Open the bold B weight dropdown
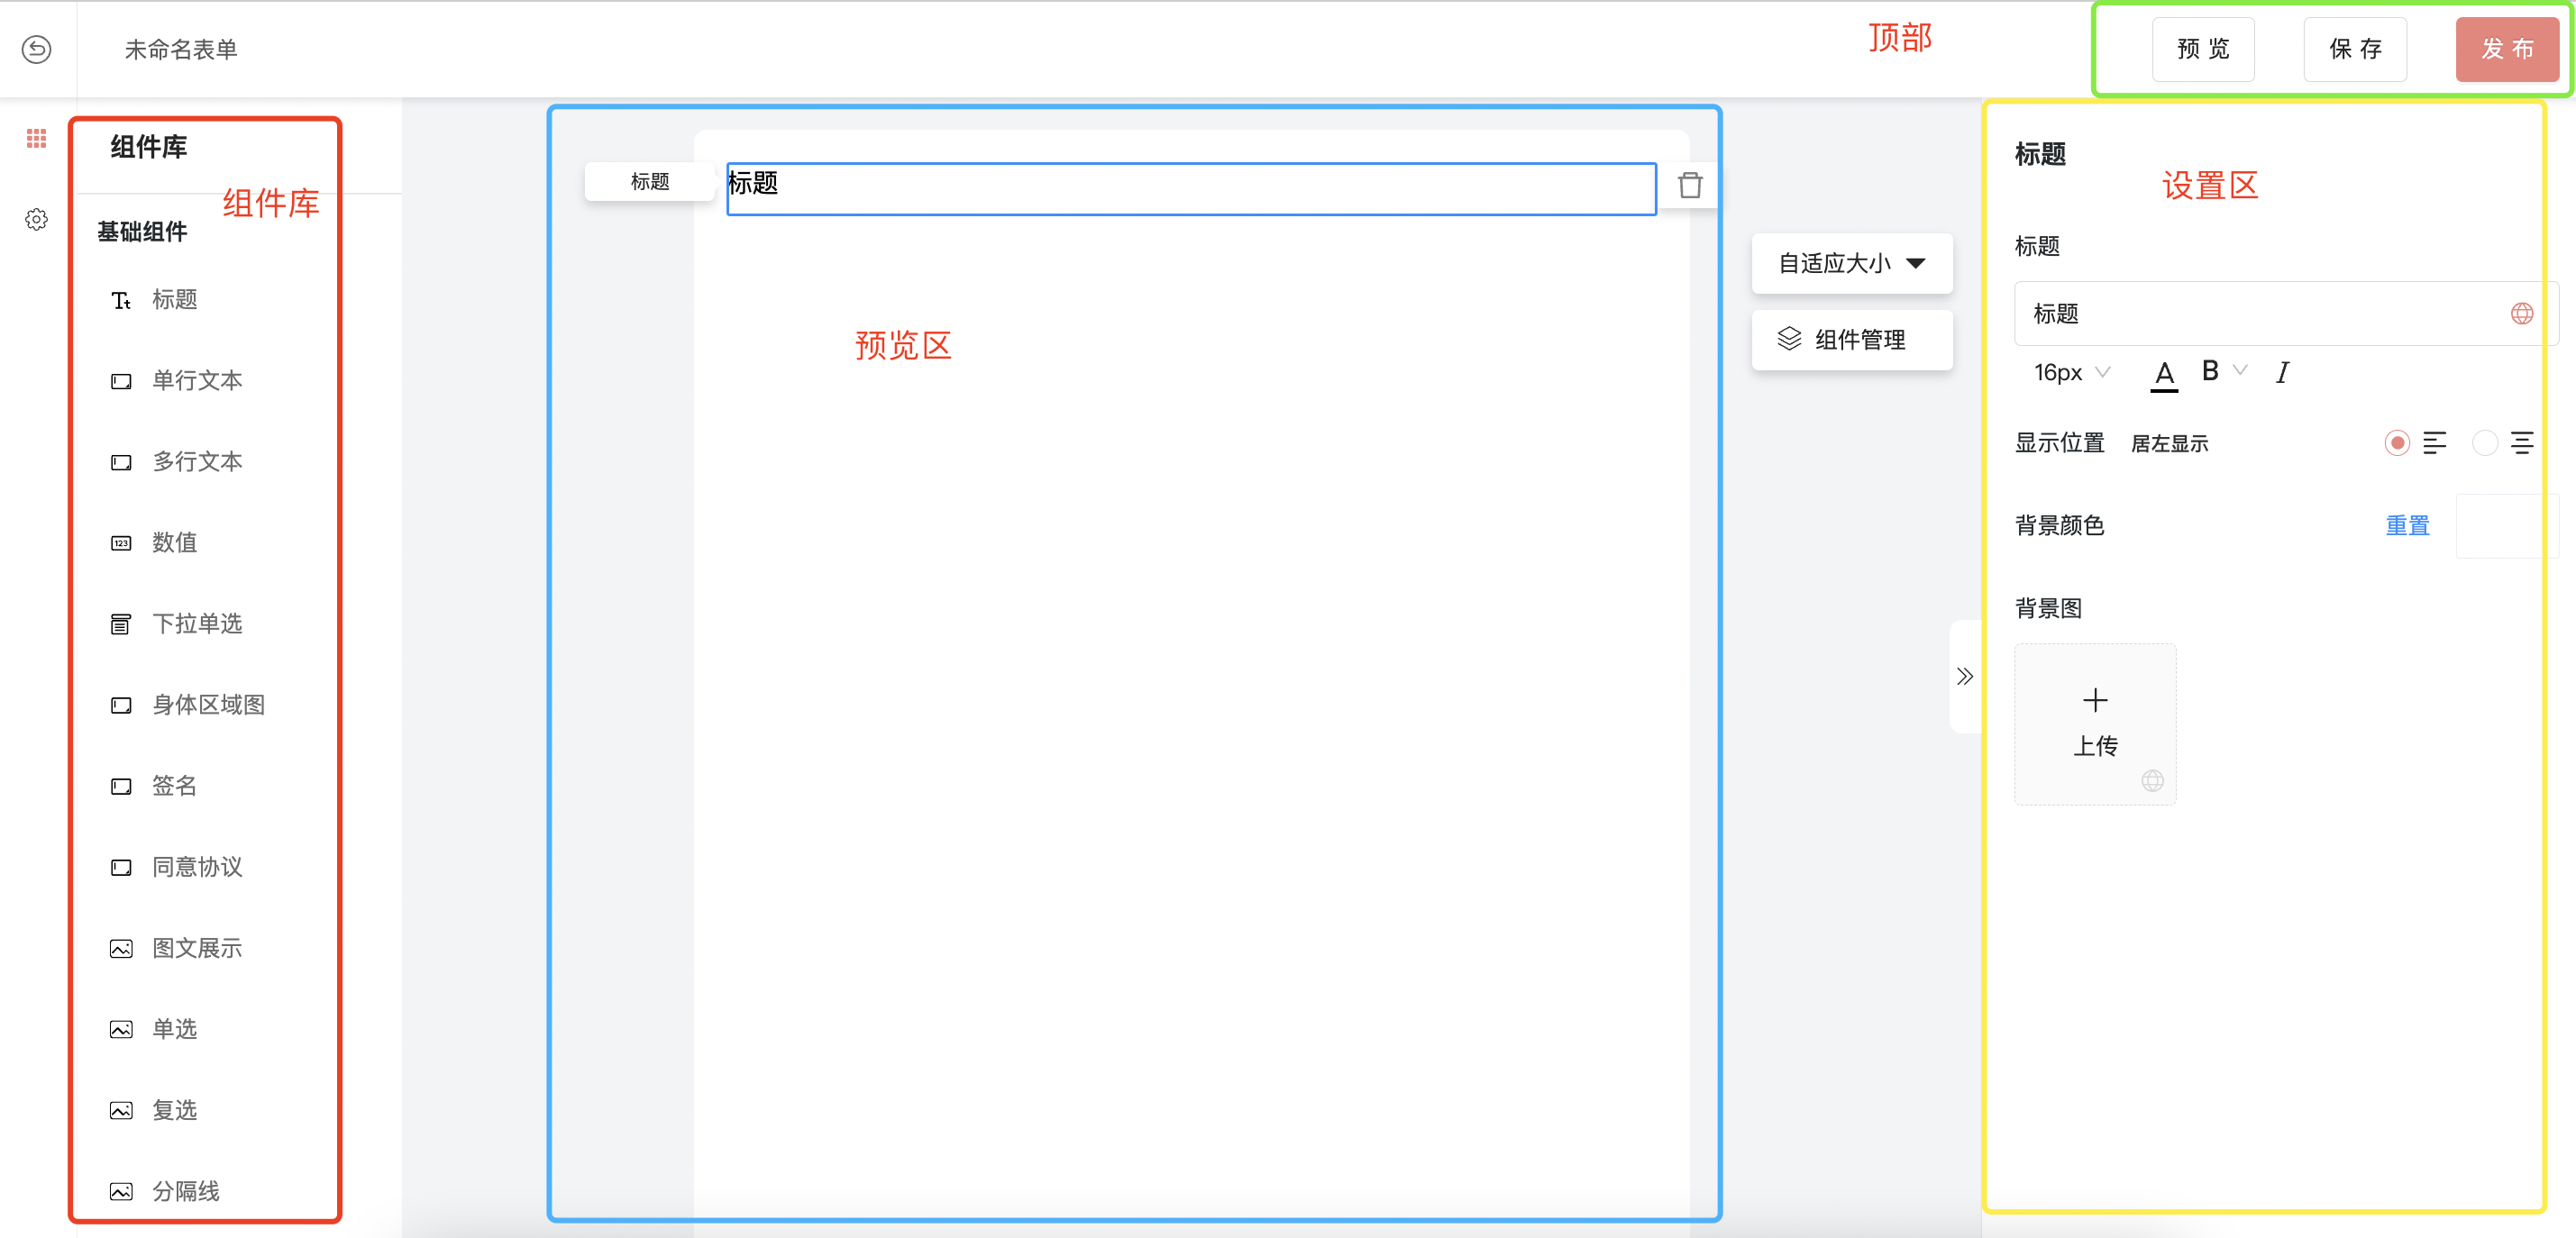The height and width of the screenshot is (1238, 2576). [2224, 371]
